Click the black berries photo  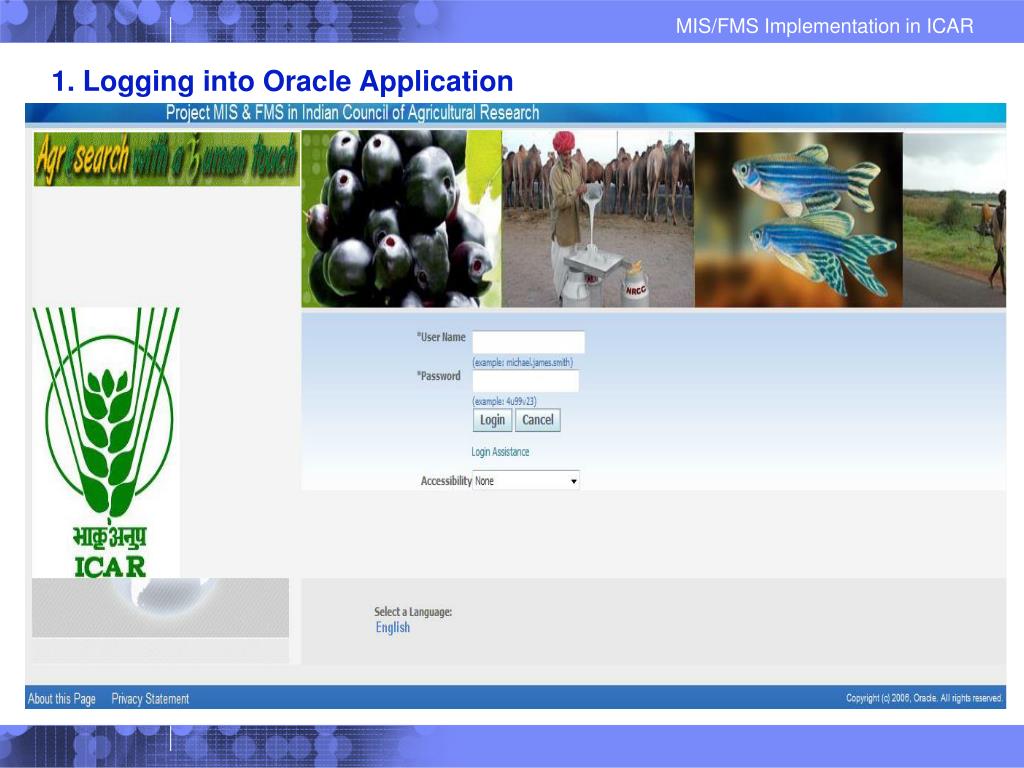(401, 219)
